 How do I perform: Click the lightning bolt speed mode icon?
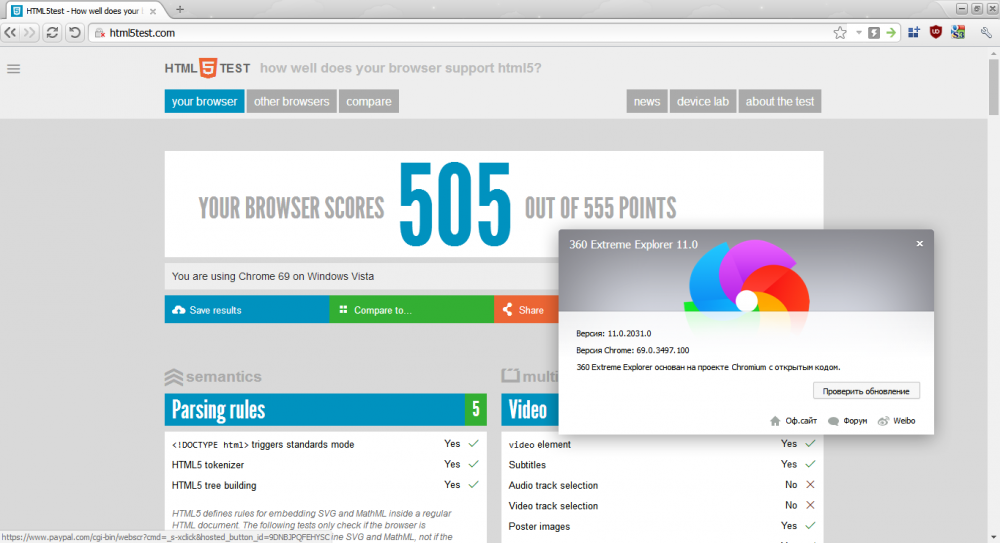click(x=874, y=33)
